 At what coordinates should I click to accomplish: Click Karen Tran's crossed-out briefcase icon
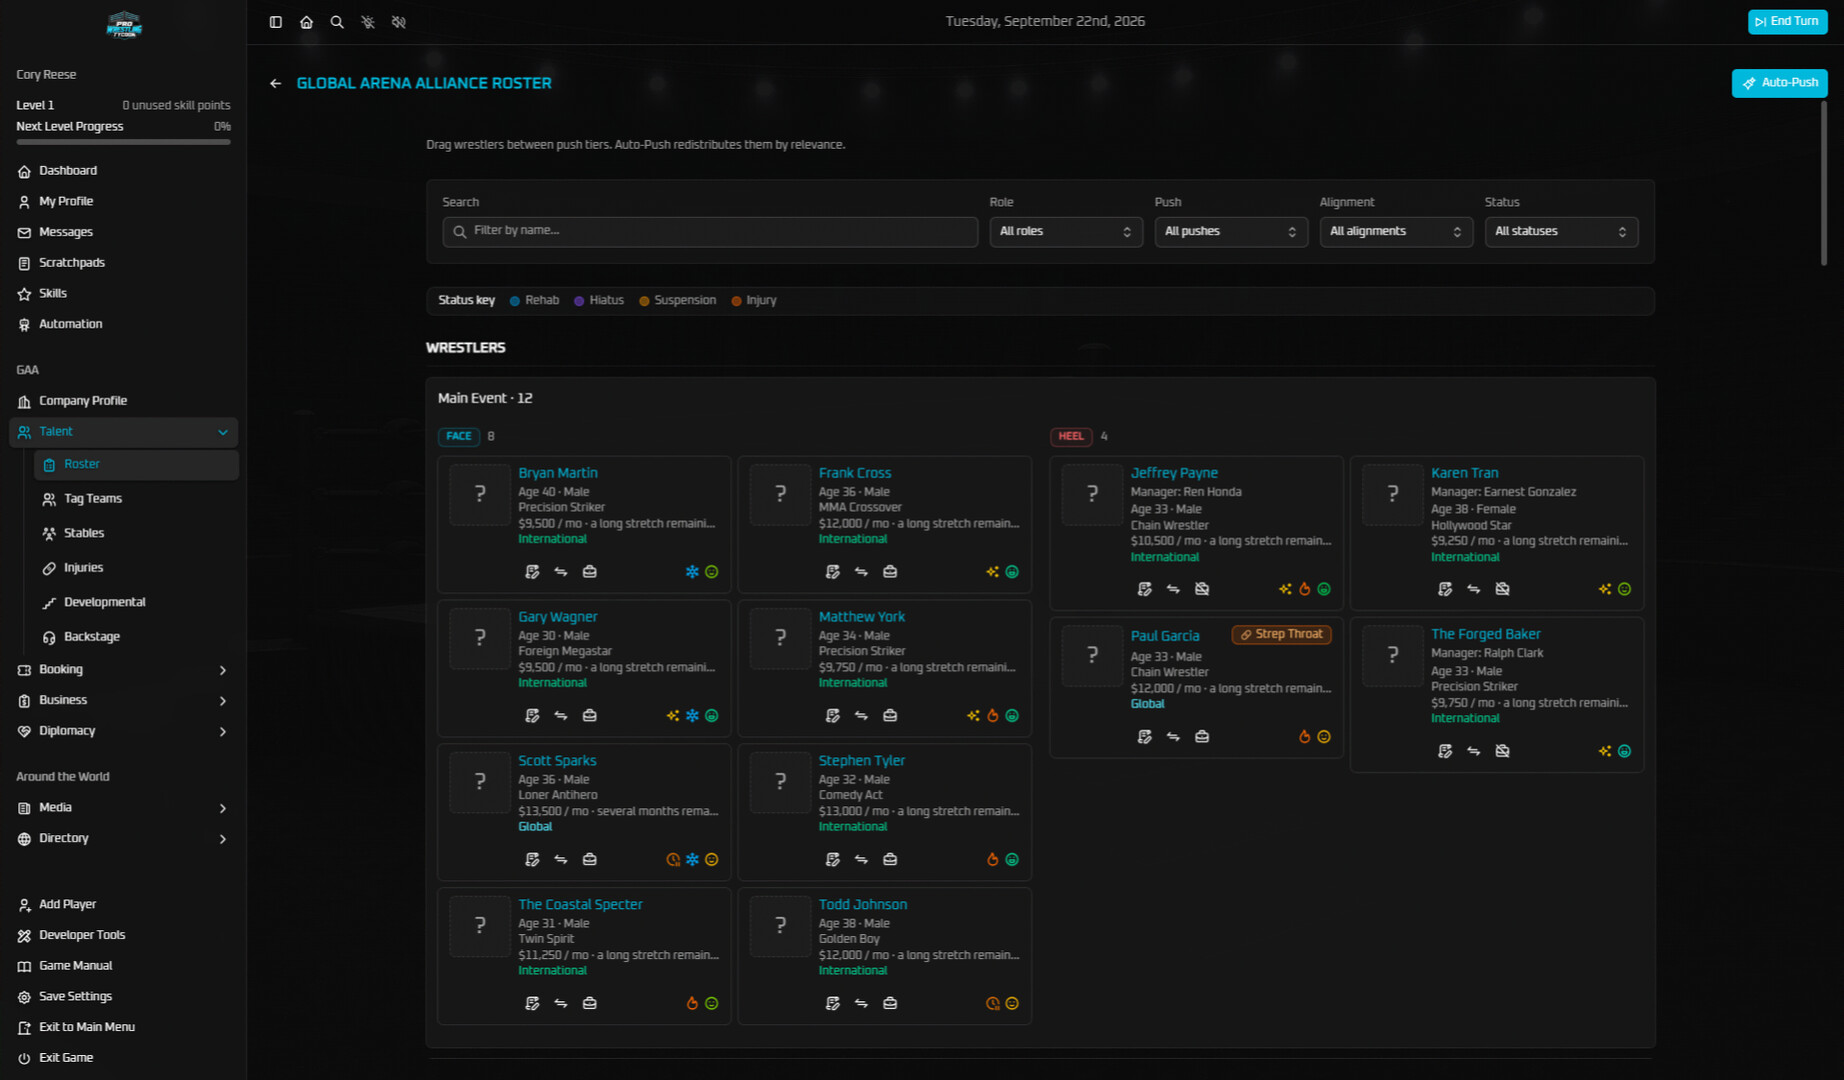point(1502,589)
